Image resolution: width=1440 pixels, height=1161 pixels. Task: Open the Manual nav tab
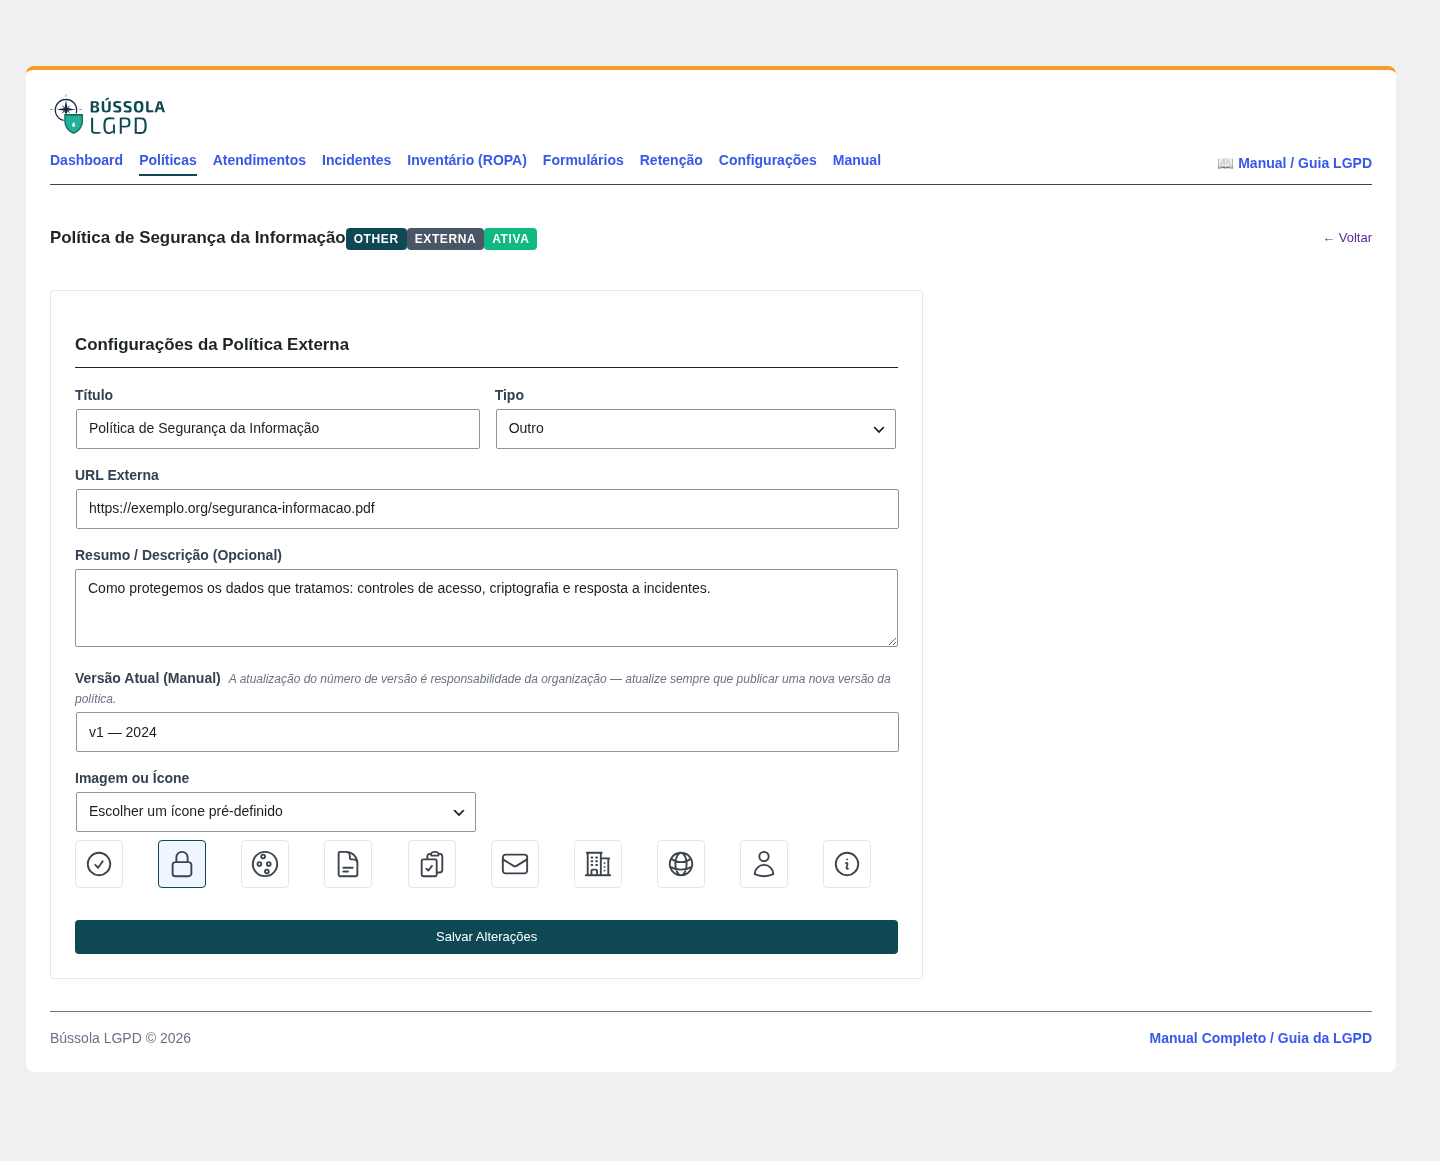pyautogui.click(x=857, y=160)
